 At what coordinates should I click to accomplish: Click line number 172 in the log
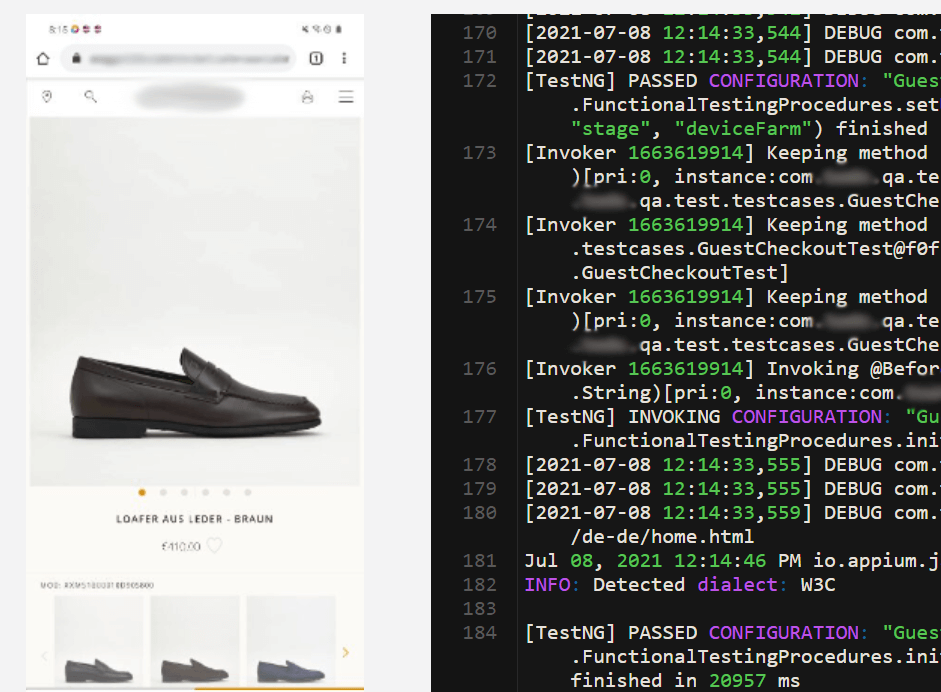(x=480, y=81)
